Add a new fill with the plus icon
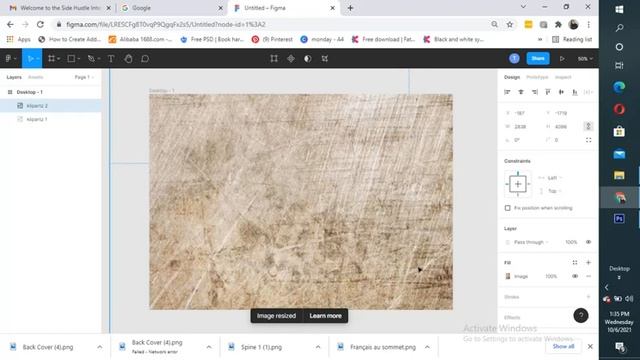This screenshot has height=360, width=640. click(x=588, y=262)
